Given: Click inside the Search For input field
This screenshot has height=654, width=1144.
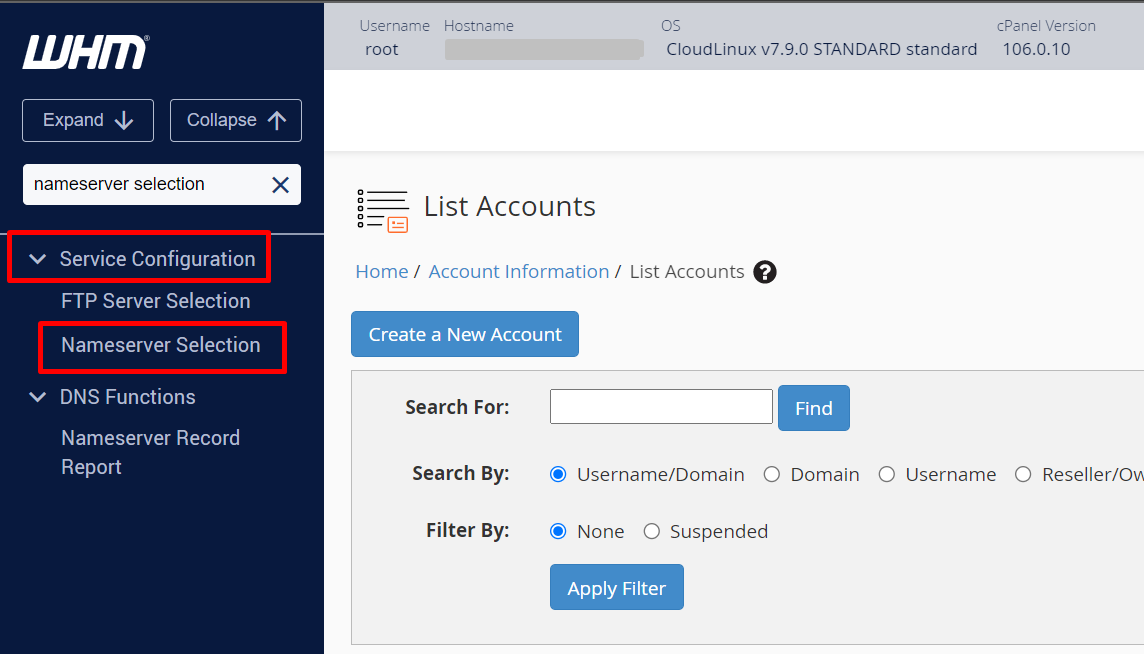Looking at the screenshot, I should coord(661,406).
